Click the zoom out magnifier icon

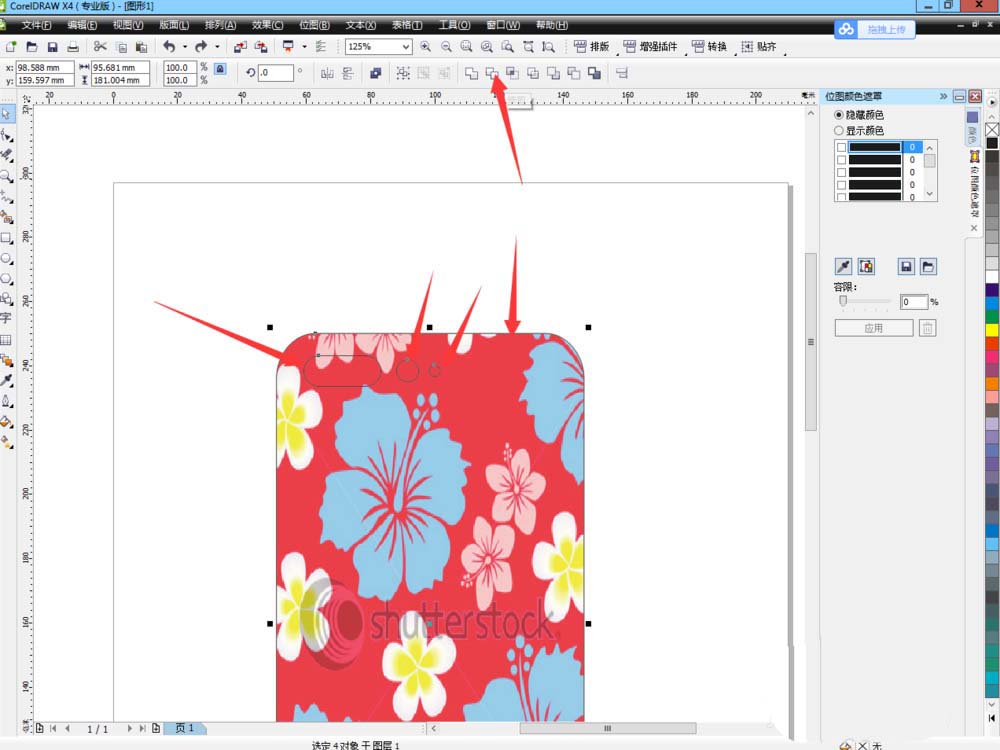[446, 47]
